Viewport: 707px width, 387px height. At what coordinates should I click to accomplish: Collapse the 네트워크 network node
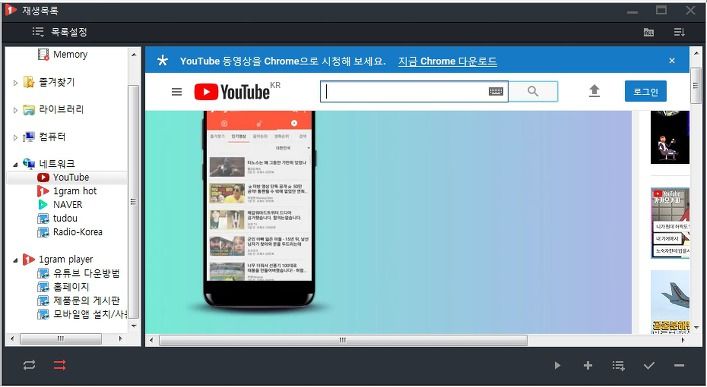[15, 165]
